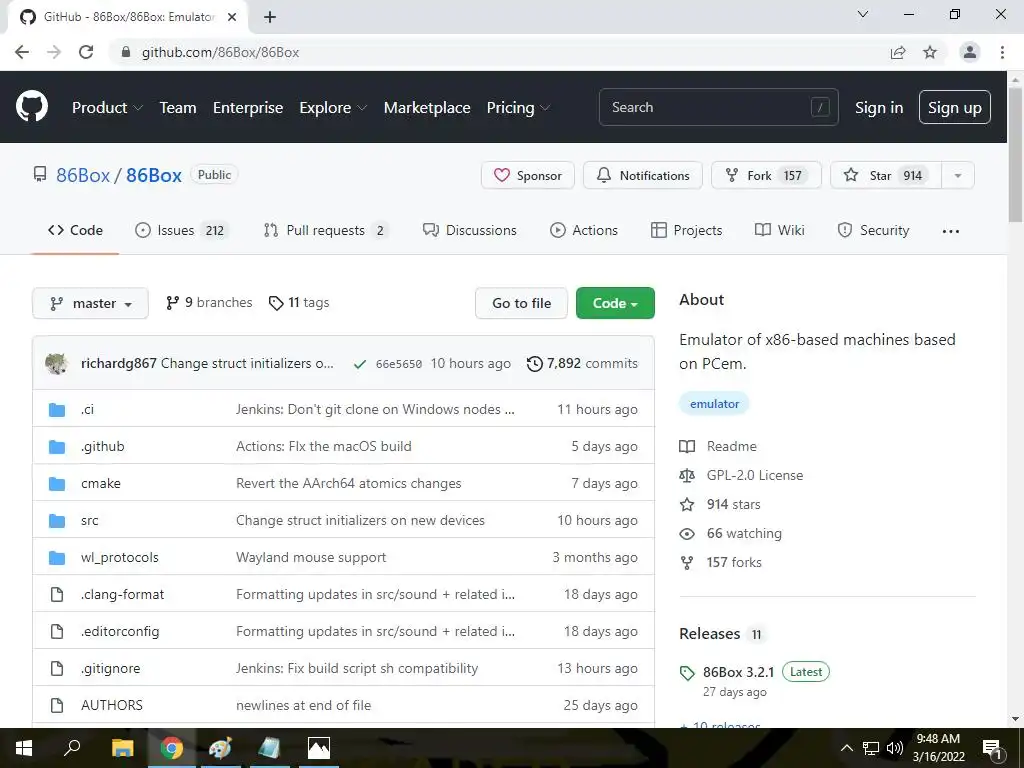
Task: Open the Marketplace link
Action: 427,108
